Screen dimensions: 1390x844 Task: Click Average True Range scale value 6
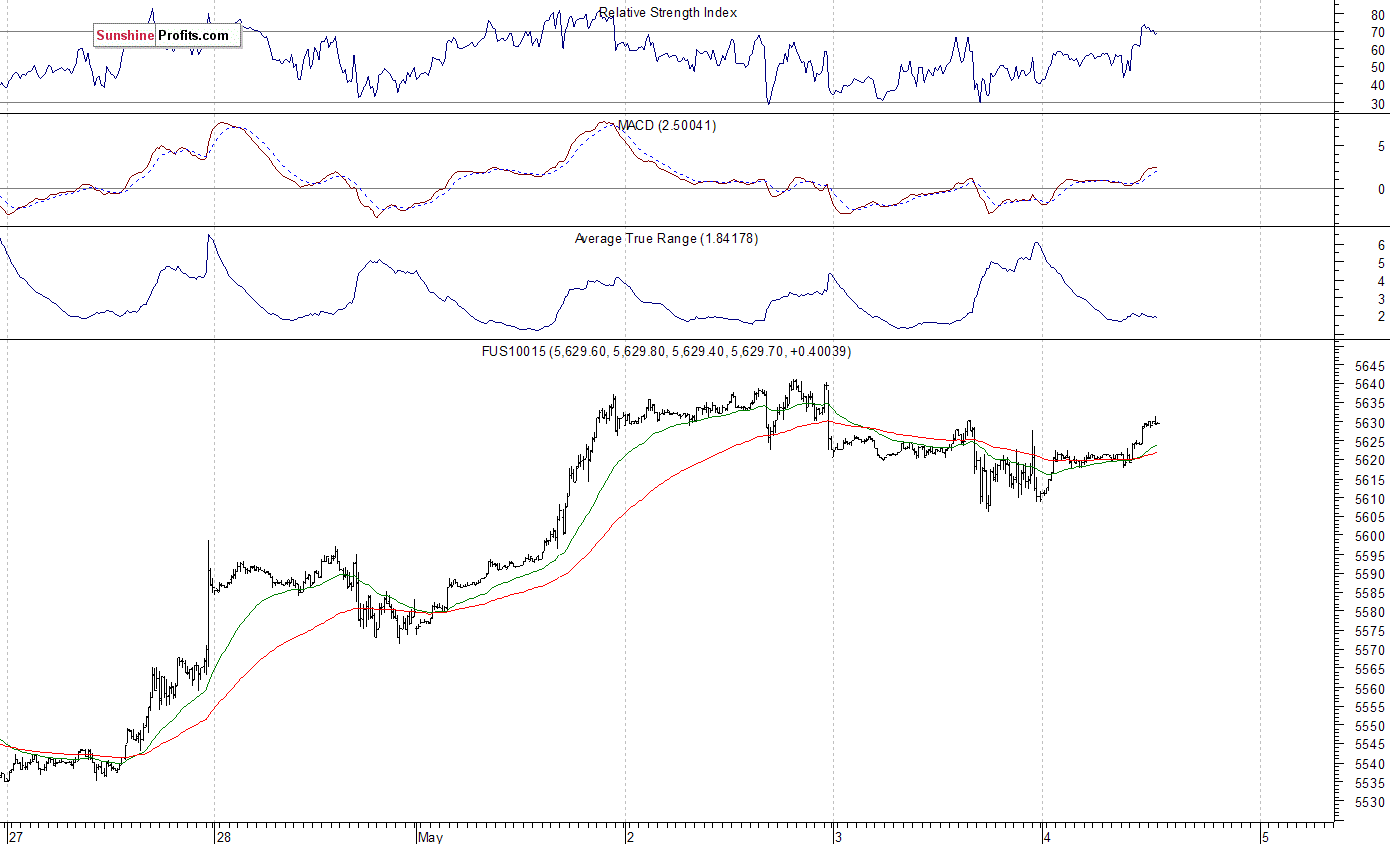point(1381,245)
